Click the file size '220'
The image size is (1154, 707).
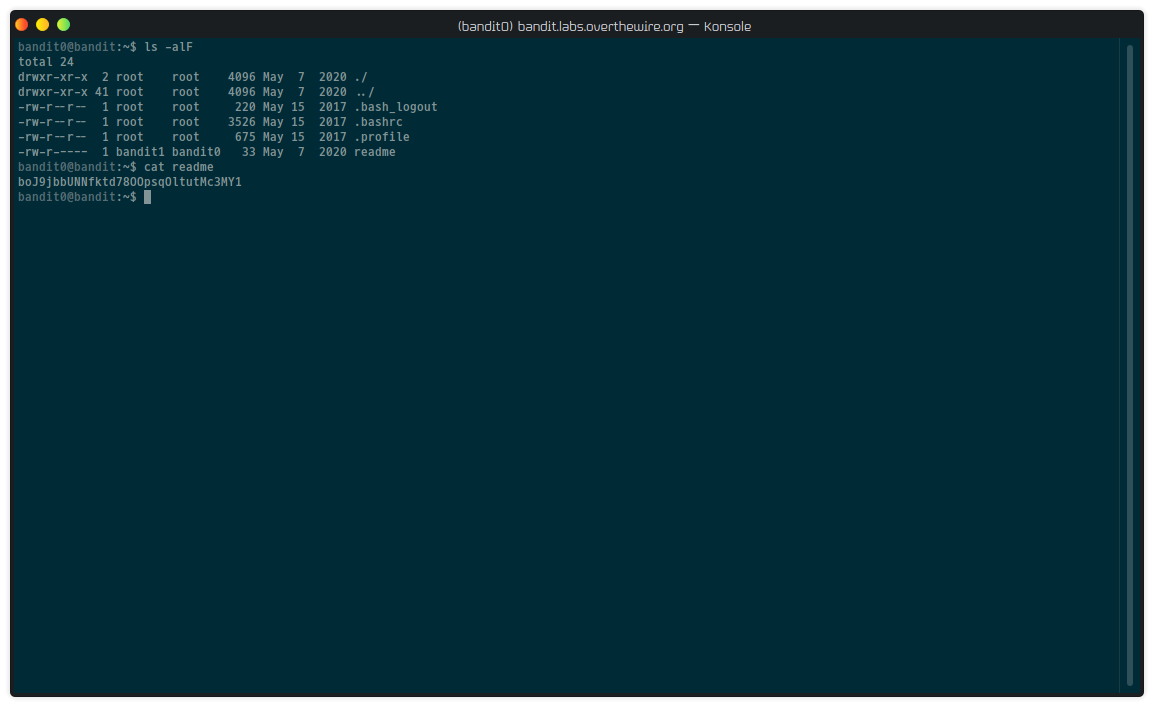point(245,107)
